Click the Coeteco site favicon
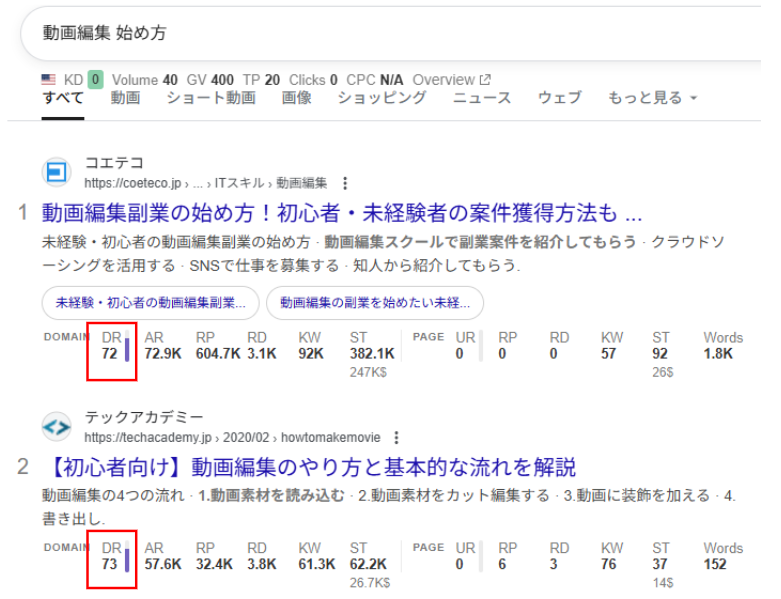Screen dimensions: 781x599 point(56,172)
